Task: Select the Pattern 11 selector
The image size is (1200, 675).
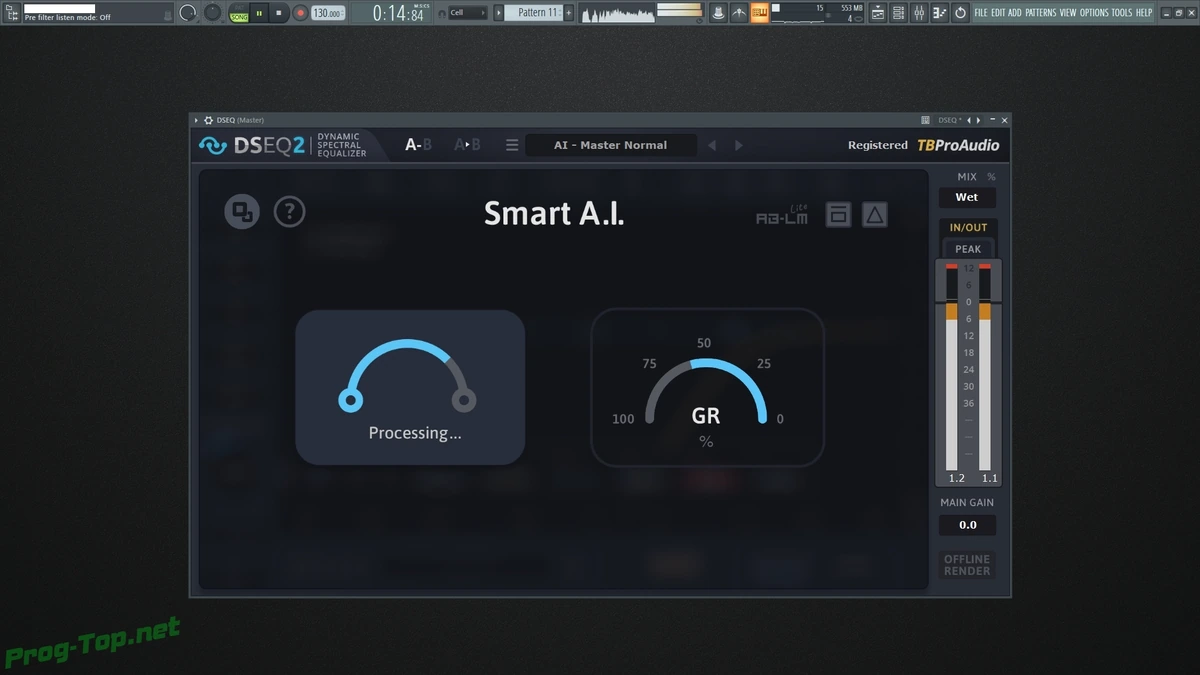Action: (534, 13)
